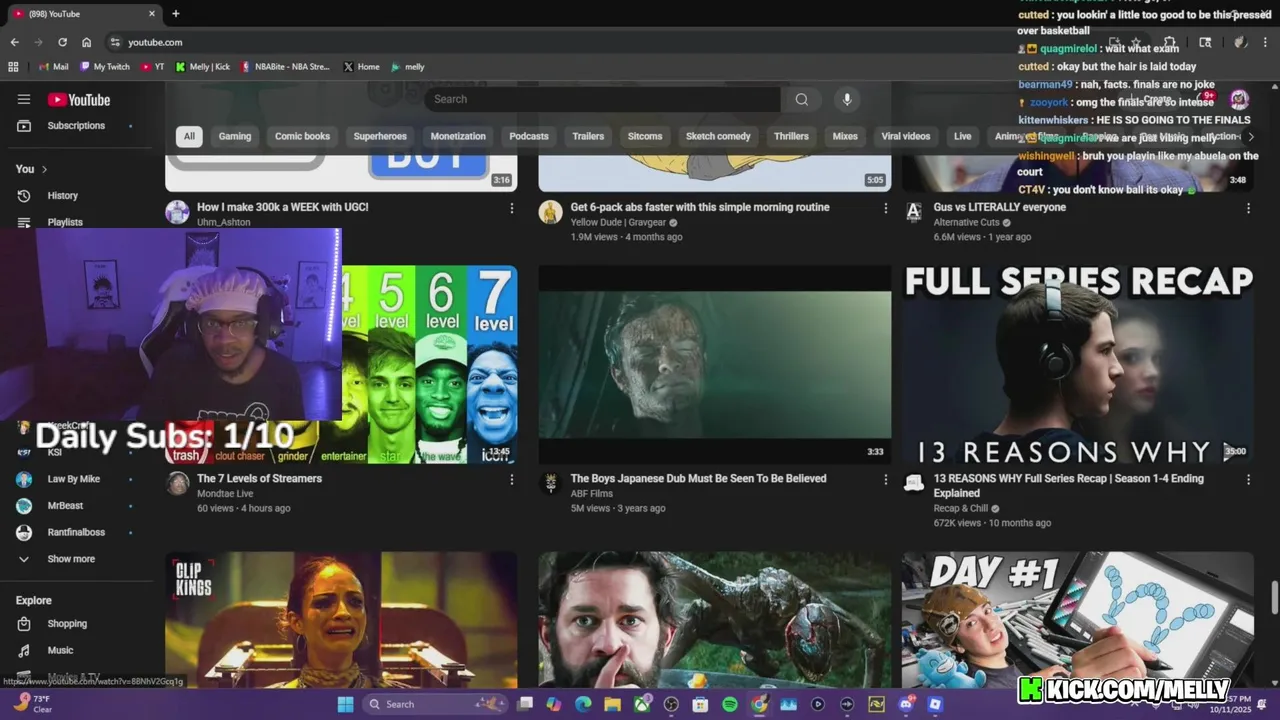Open the Chrome apps grid in the bookmarks bar
The width and height of the screenshot is (1280, 720).
click(13, 67)
